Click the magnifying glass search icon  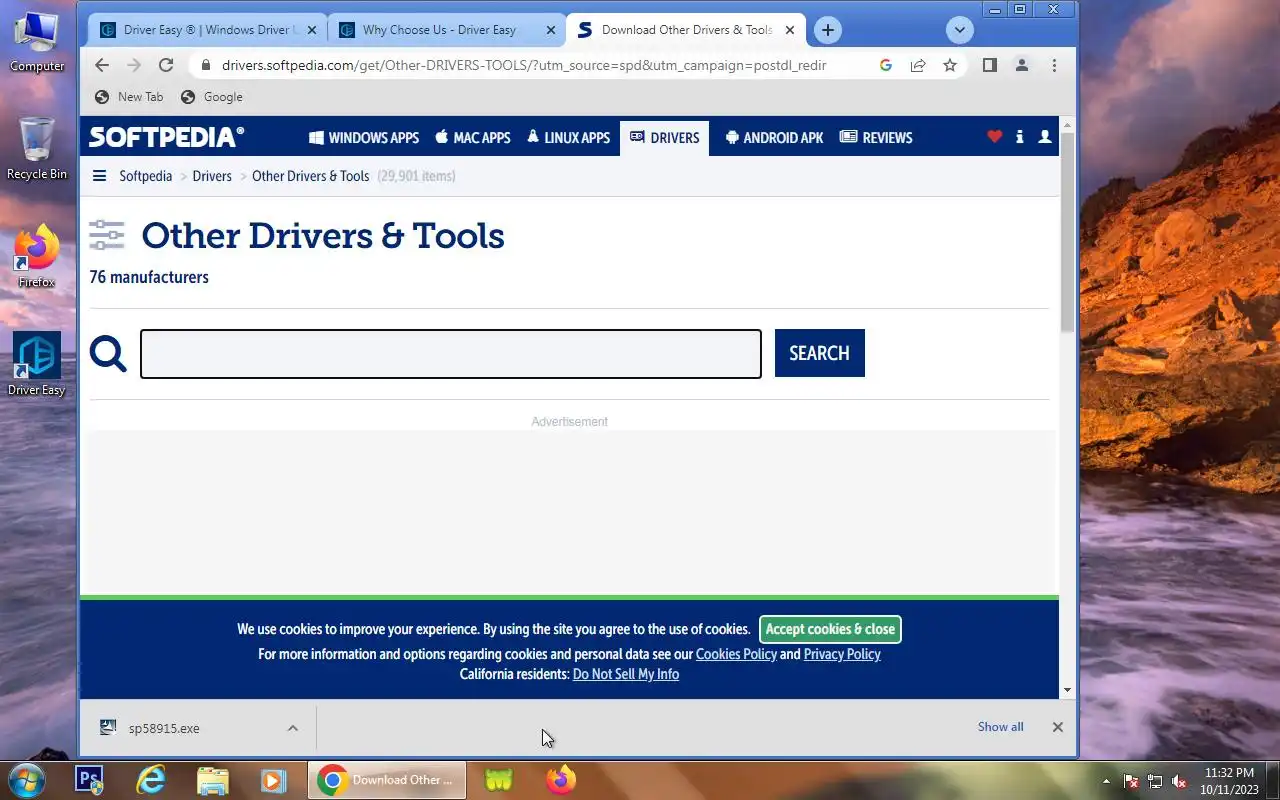coord(108,353)
